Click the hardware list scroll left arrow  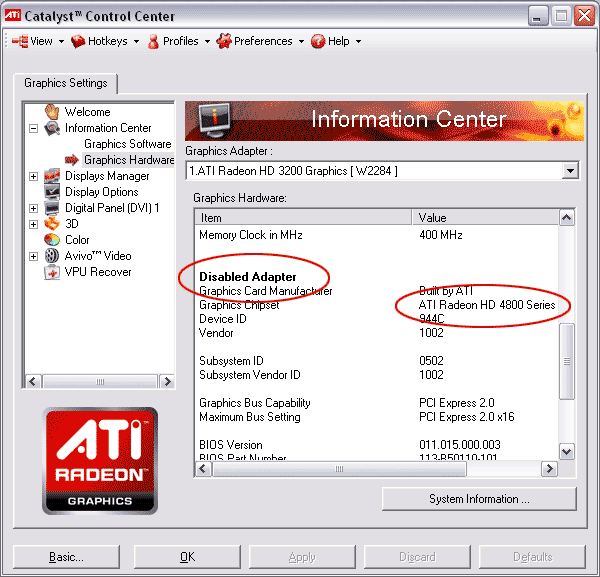click(x=203, y=469)
